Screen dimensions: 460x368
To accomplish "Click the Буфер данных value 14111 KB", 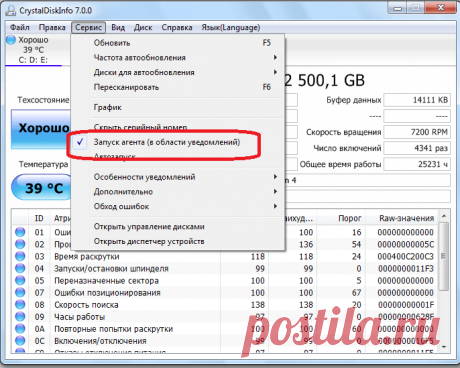I will click(x=417, y=100).
